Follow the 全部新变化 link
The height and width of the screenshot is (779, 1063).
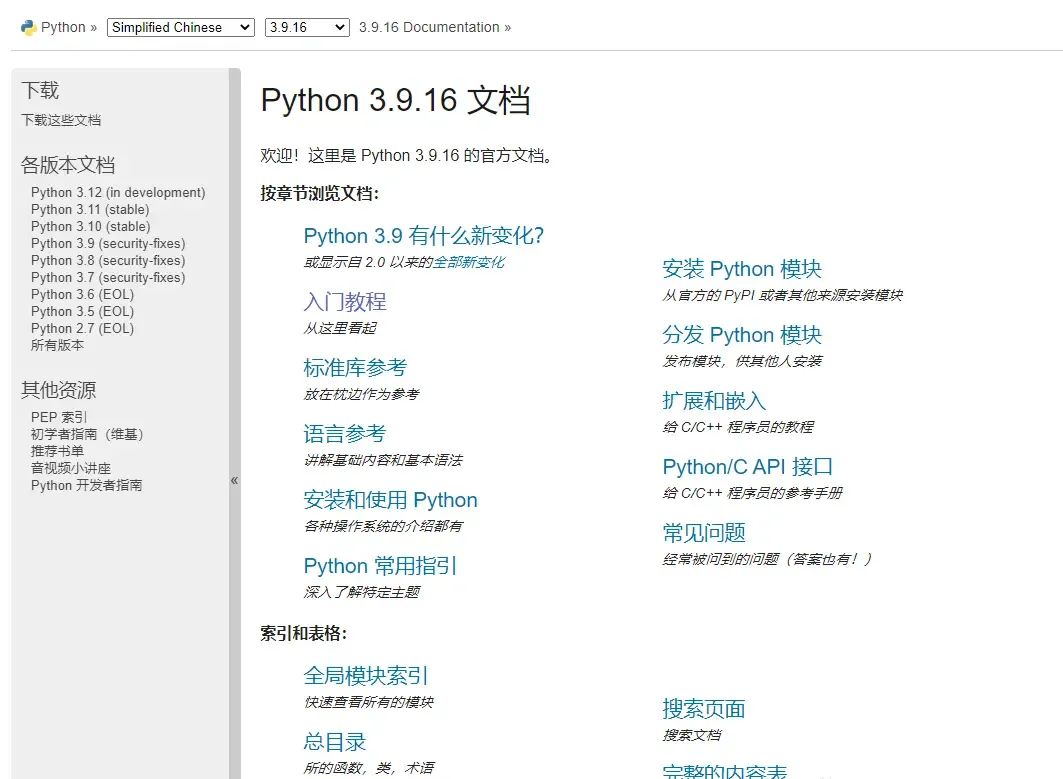[468, 262]
